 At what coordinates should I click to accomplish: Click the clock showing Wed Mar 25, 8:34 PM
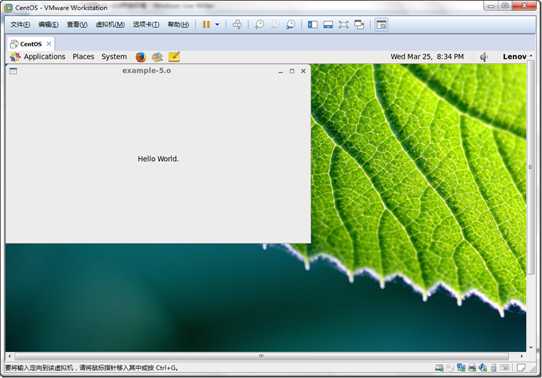pos(427,57)
